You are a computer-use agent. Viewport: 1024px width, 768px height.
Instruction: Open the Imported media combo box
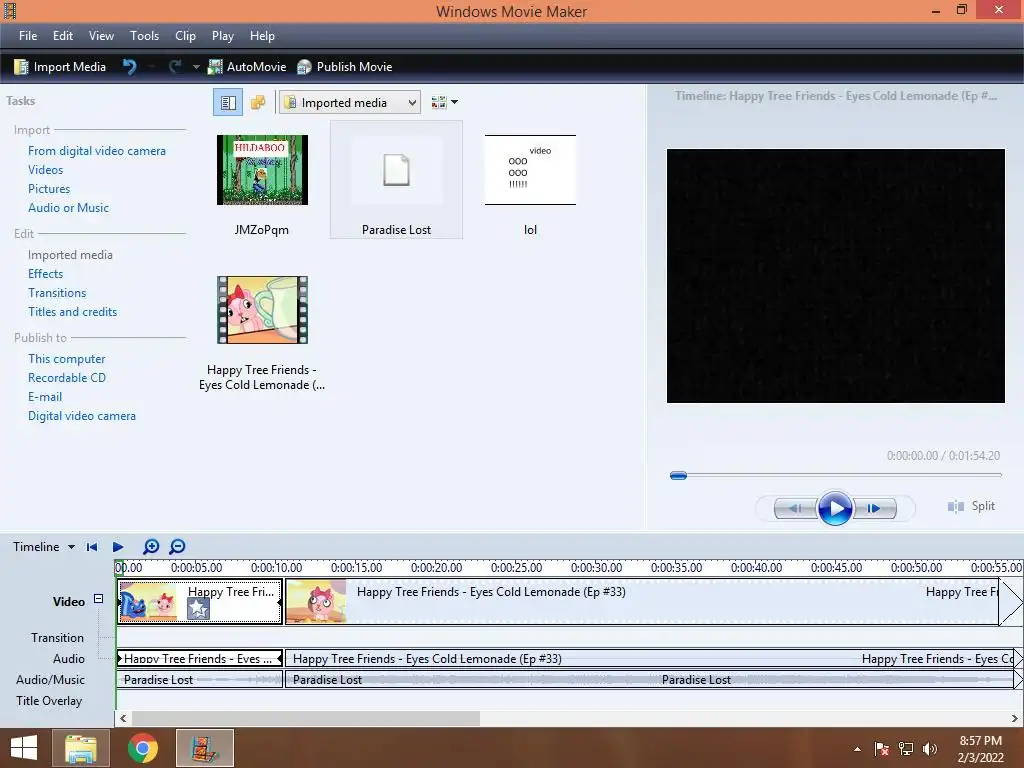[x=350, y=103]
